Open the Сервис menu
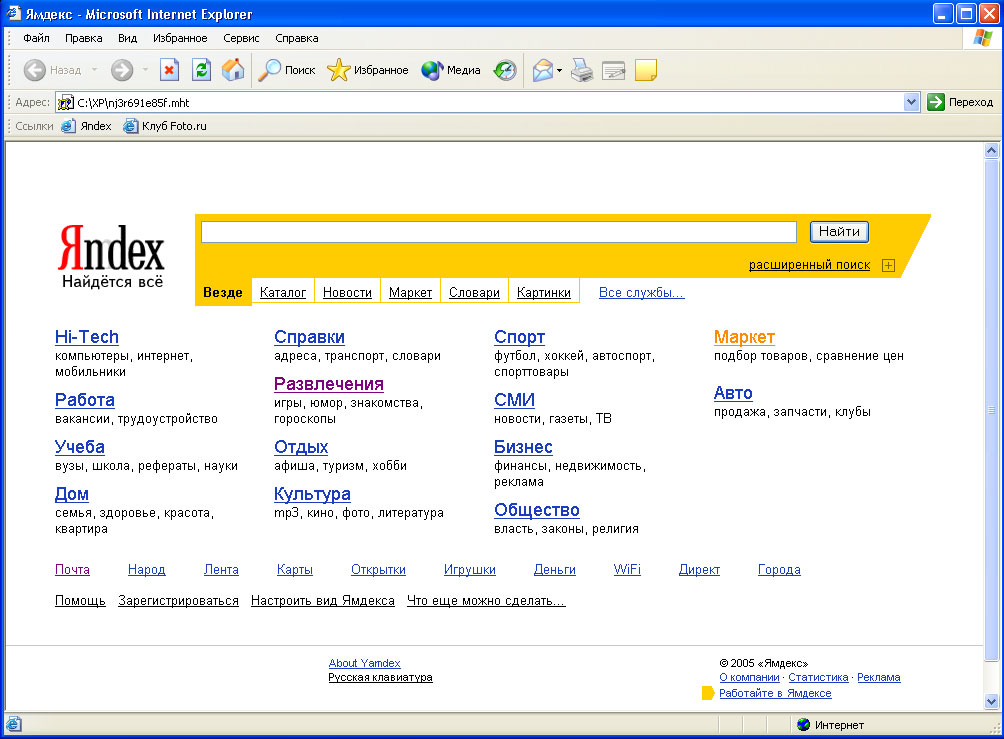This screenshot has height=739, width=1004. click(241, 38)
